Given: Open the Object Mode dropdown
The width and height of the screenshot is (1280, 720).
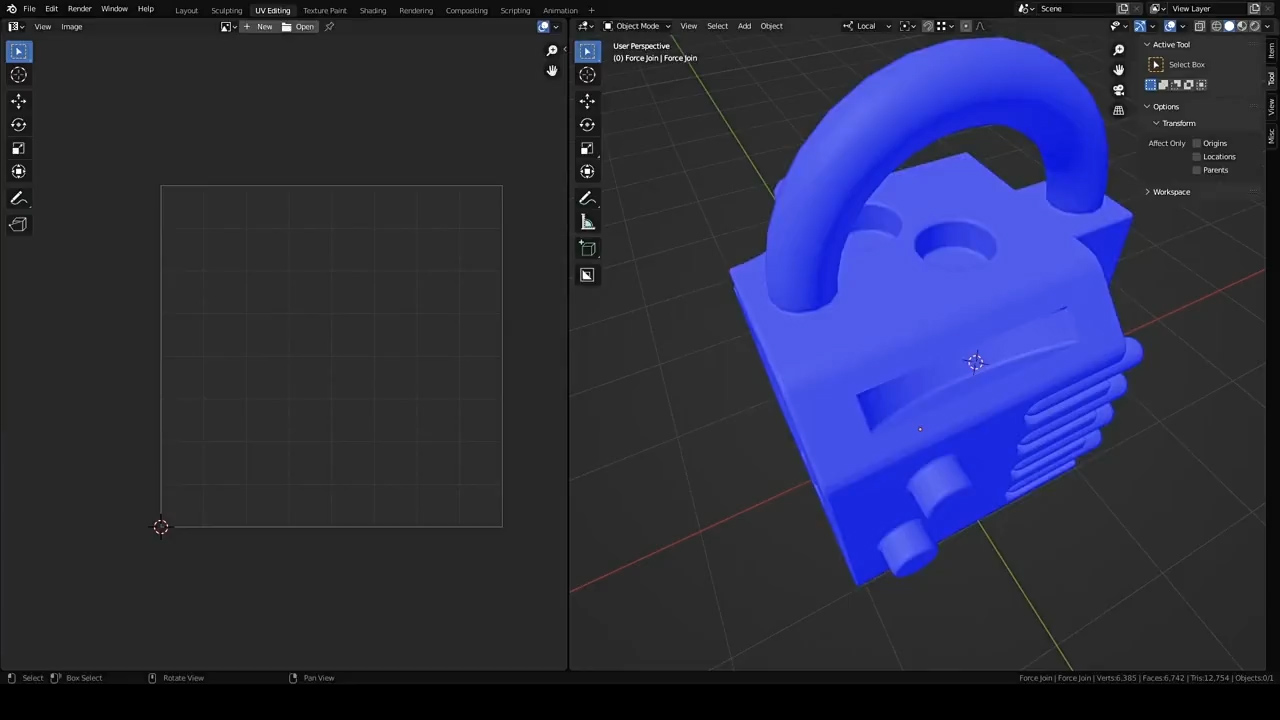Looking at the screenshot, I should tap(637, 26).
